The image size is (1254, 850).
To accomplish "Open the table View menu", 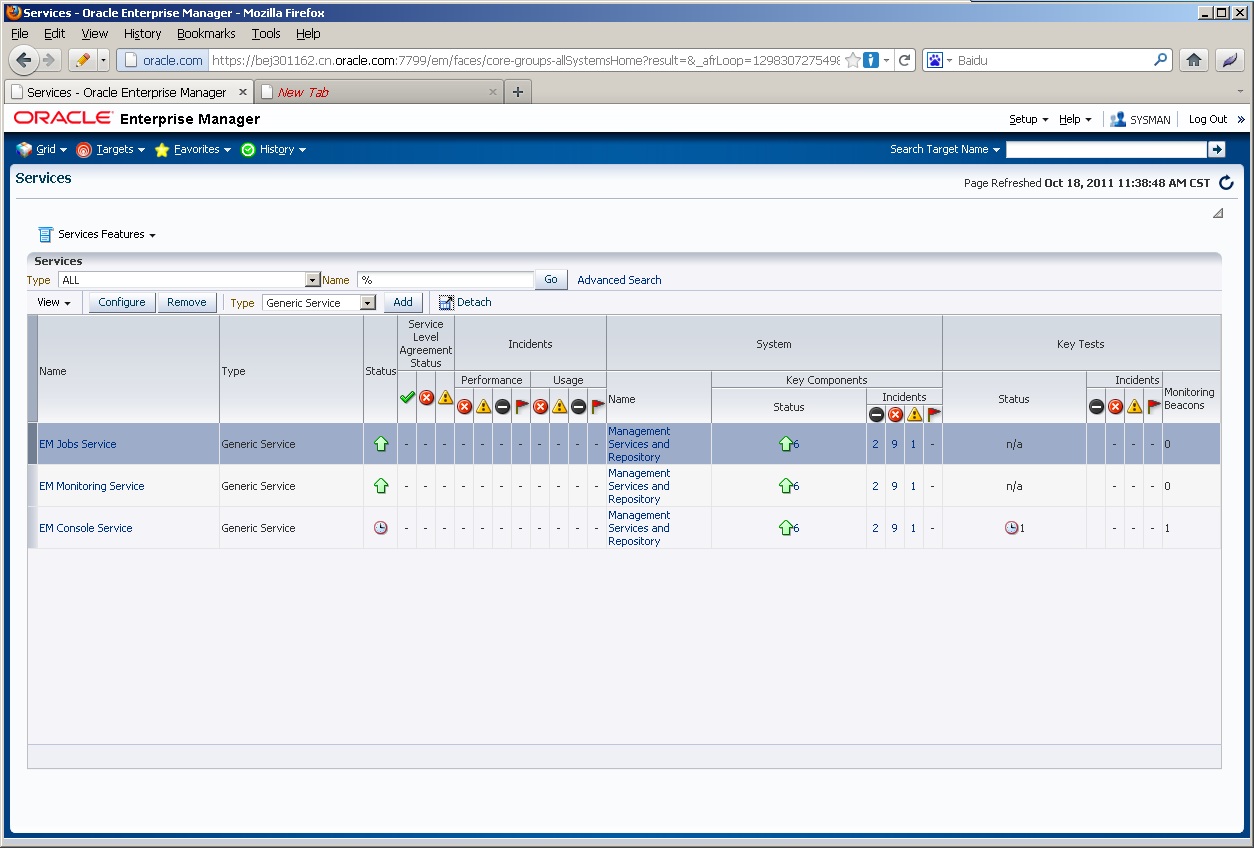I will (x=54, y=302).
